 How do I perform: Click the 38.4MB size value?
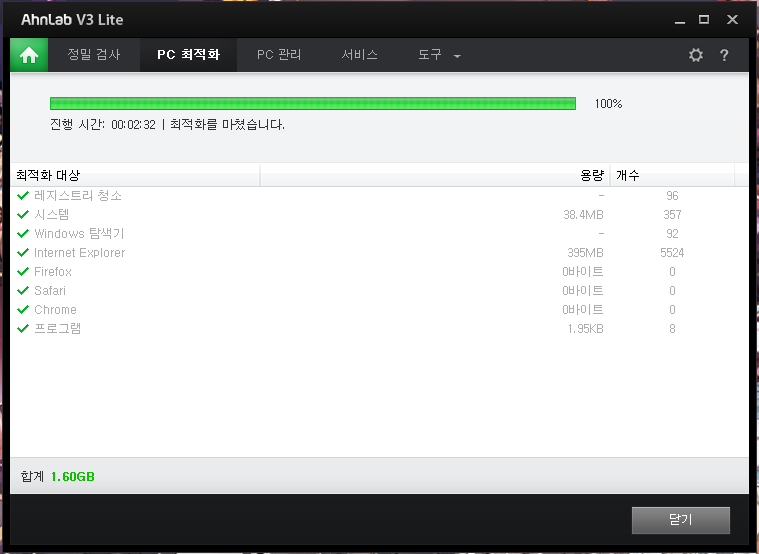(x=583, y=215)
